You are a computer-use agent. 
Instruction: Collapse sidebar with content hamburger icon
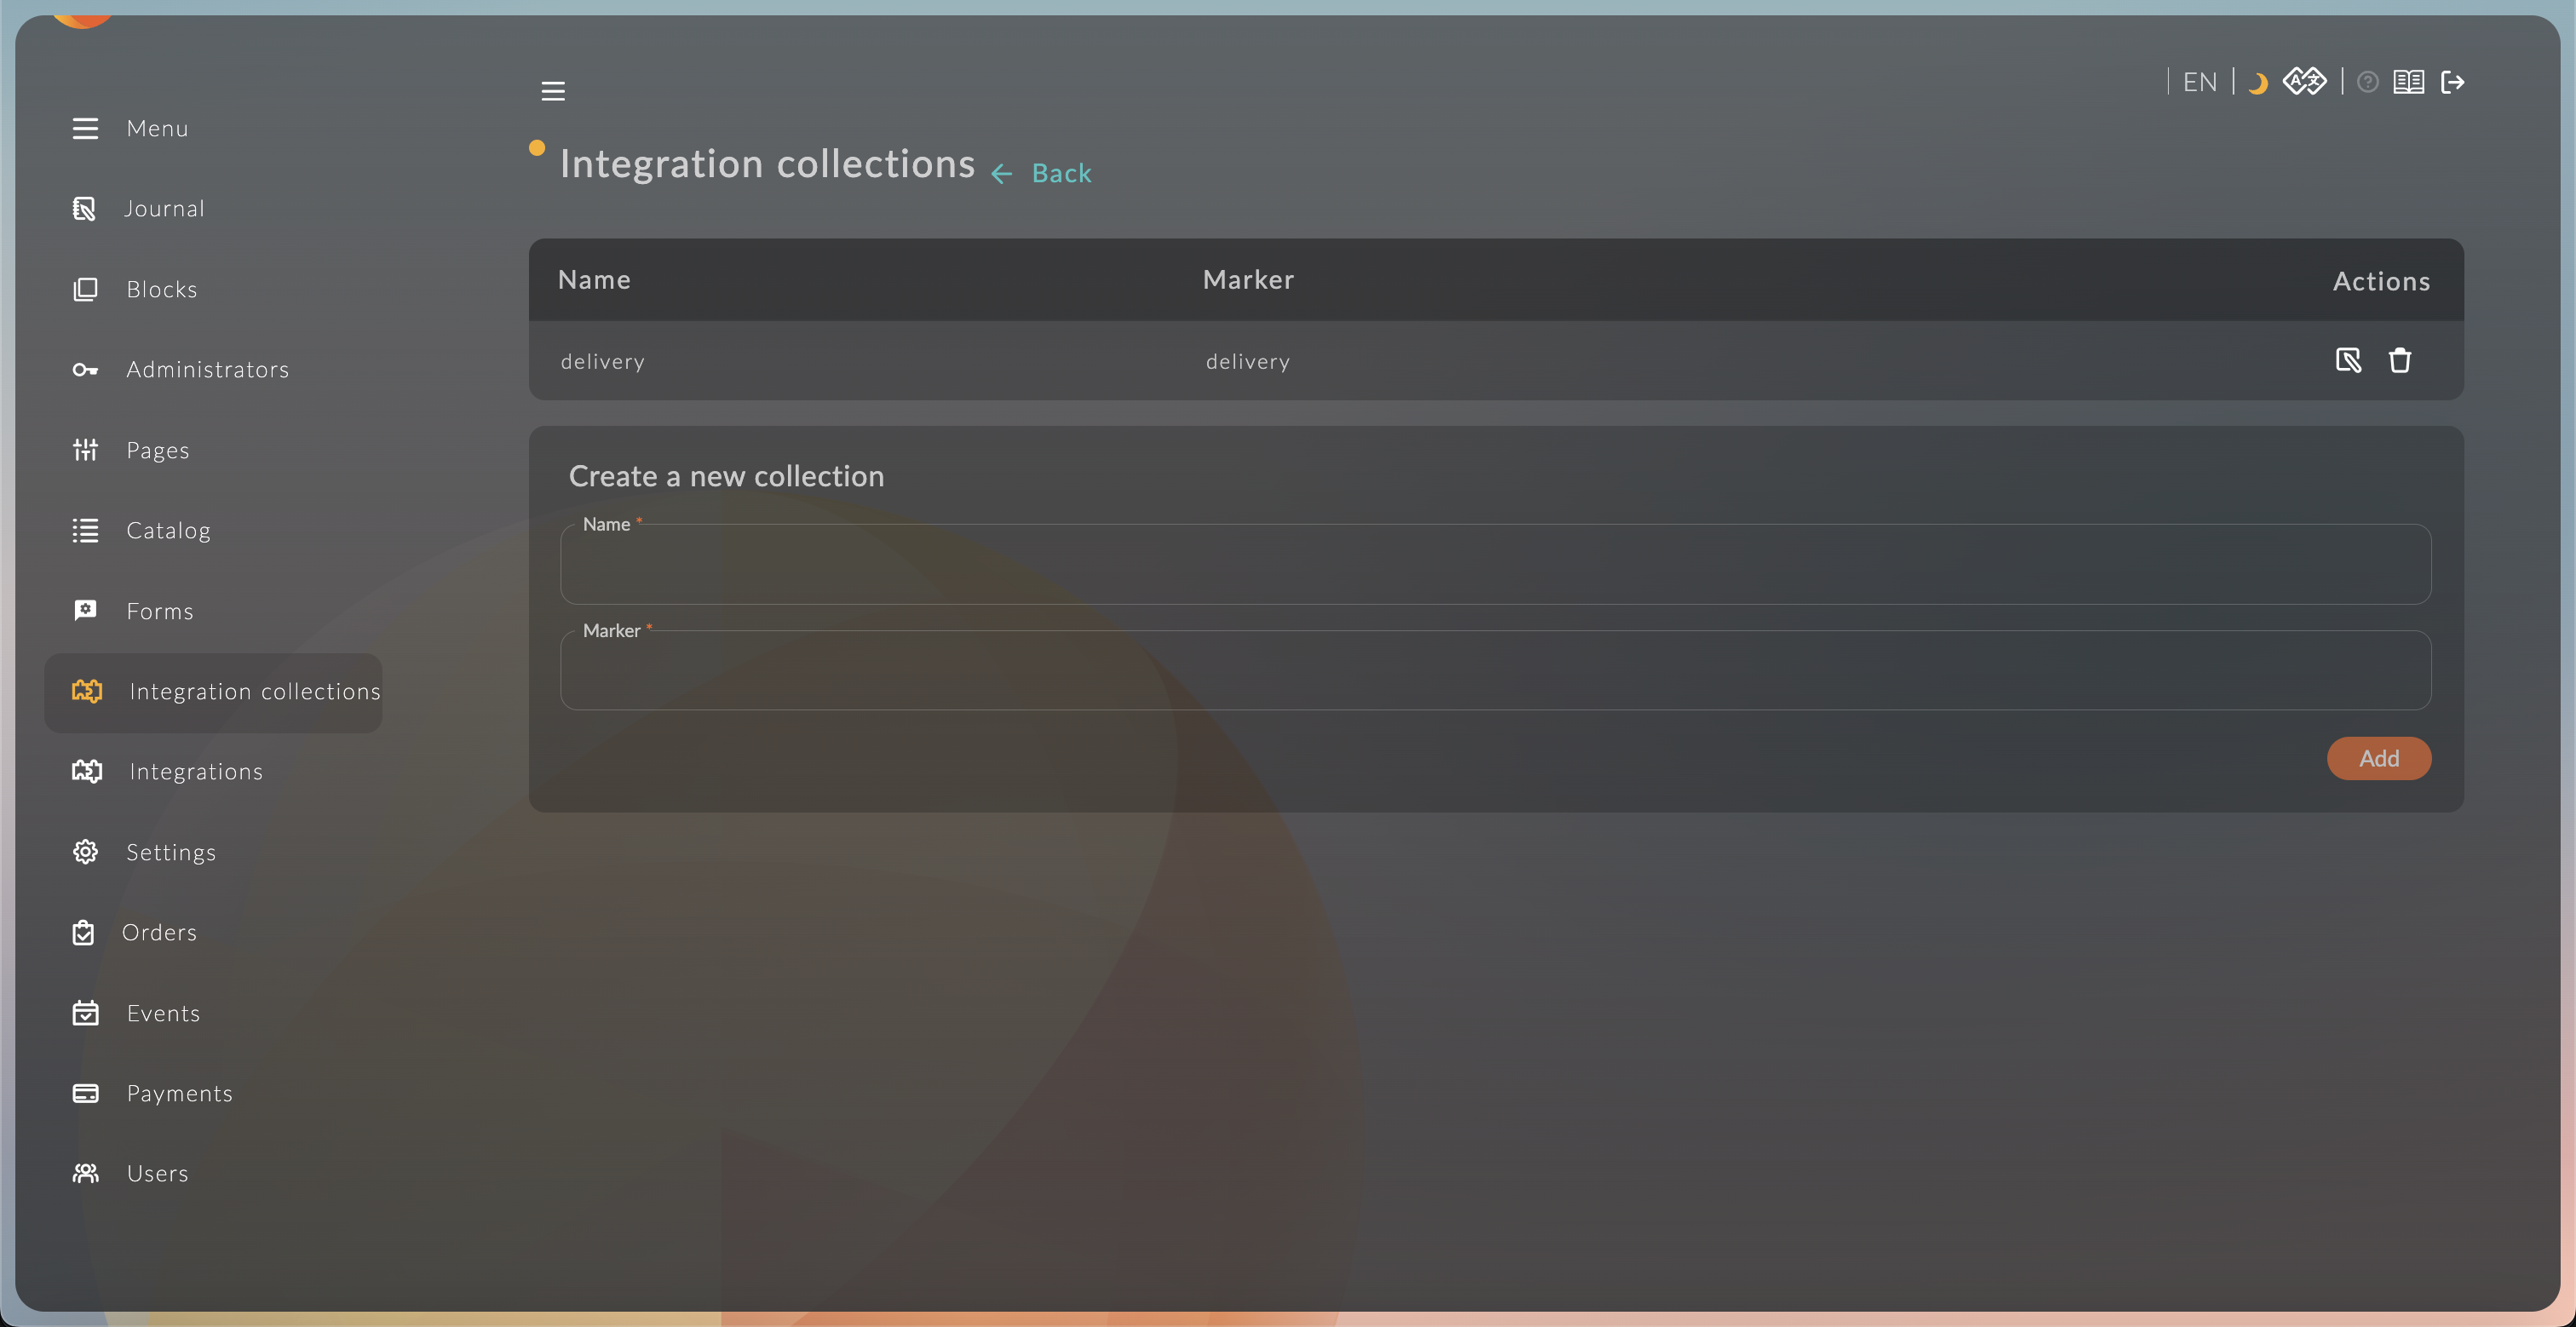pos(553,91)
